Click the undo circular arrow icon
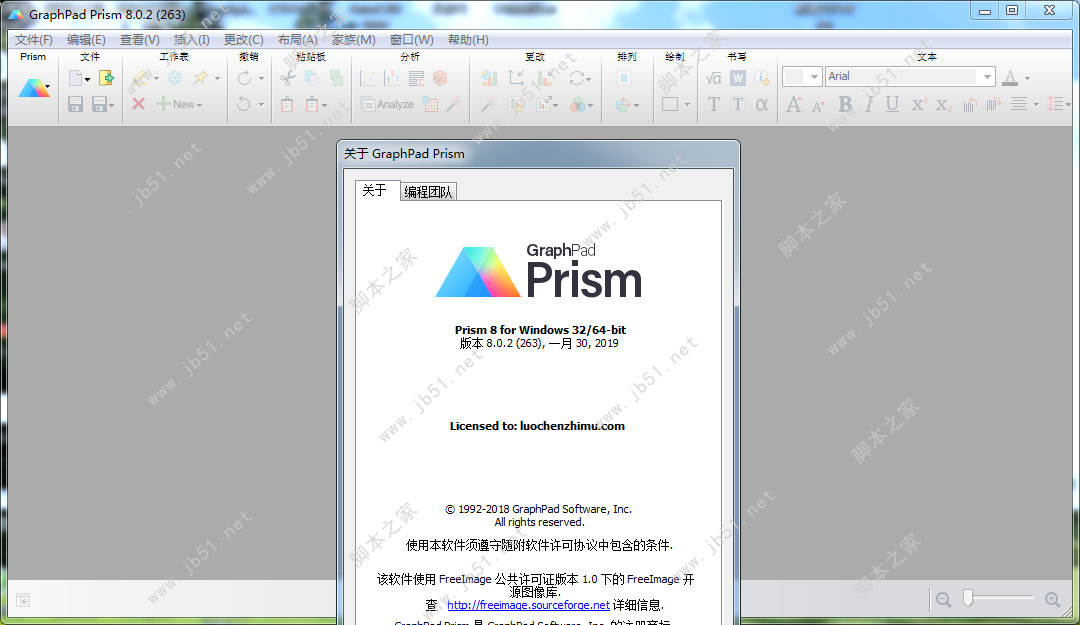This screenshot has height=625, width=1080. (245, 104)
